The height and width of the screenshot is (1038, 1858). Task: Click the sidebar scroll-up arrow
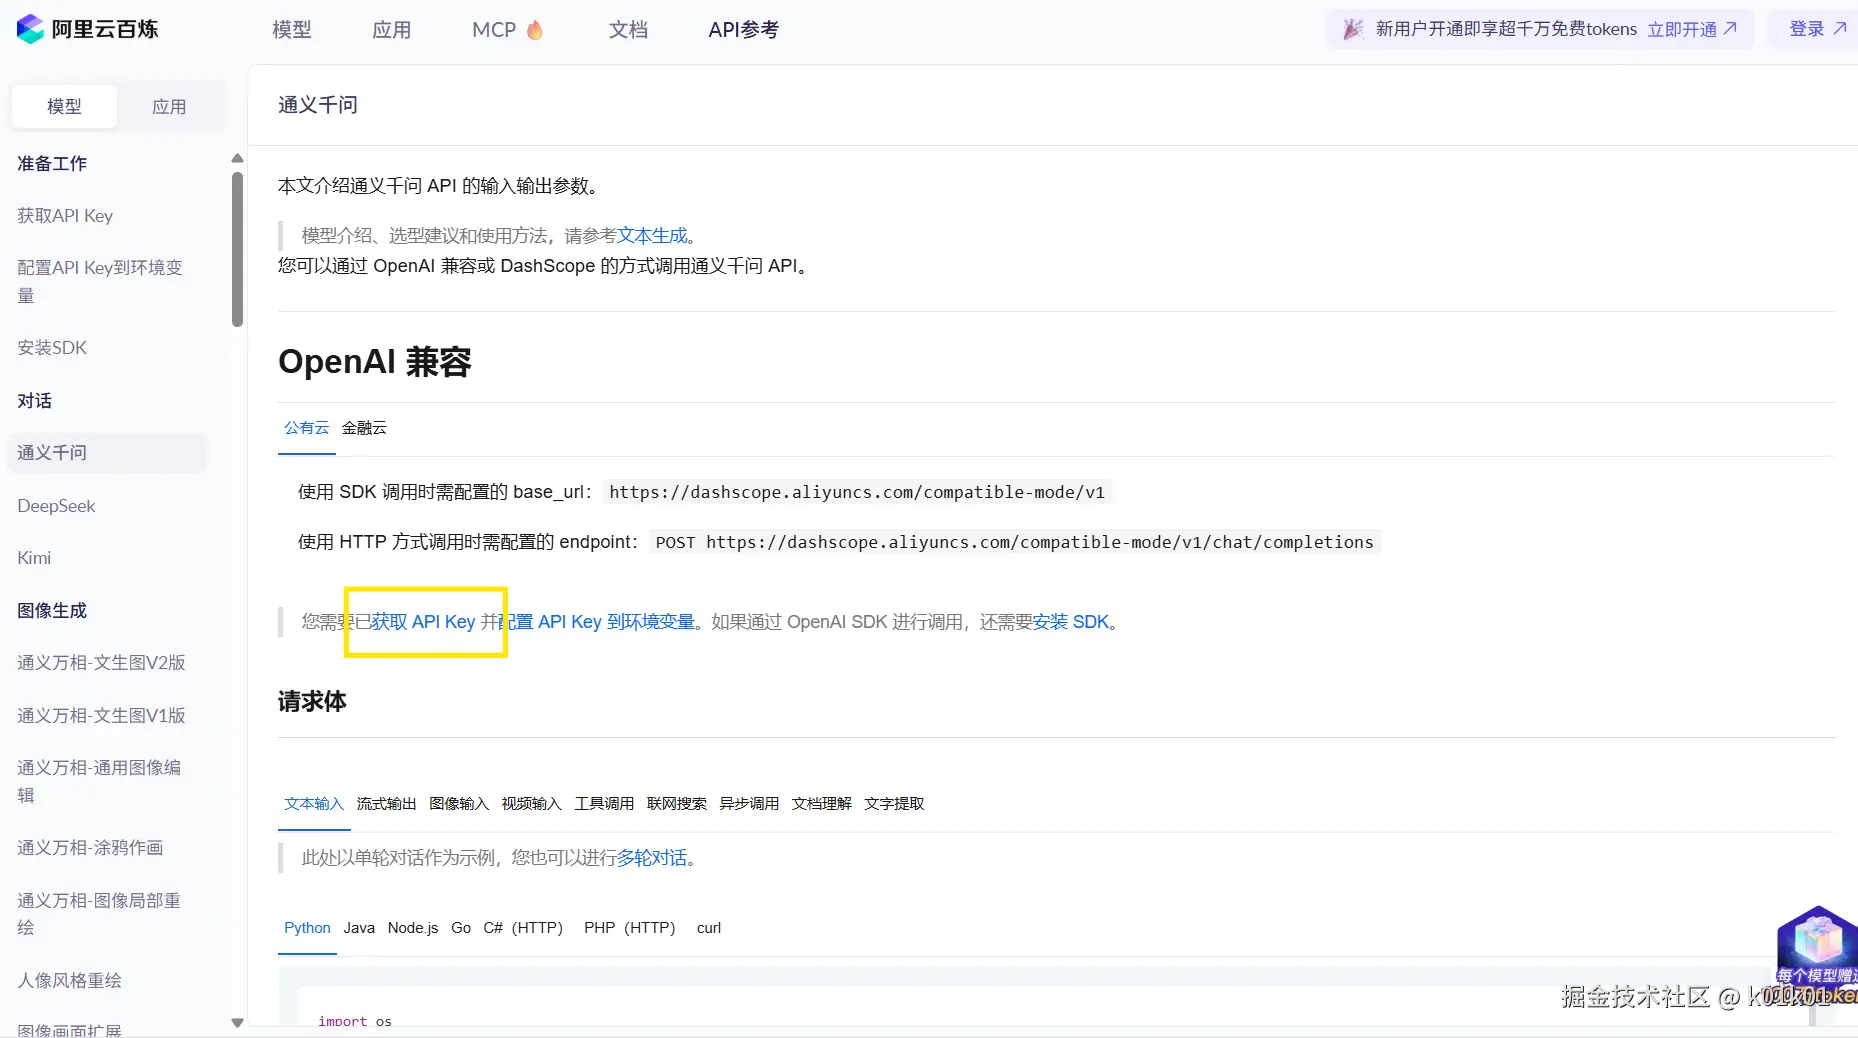(237, 158)
